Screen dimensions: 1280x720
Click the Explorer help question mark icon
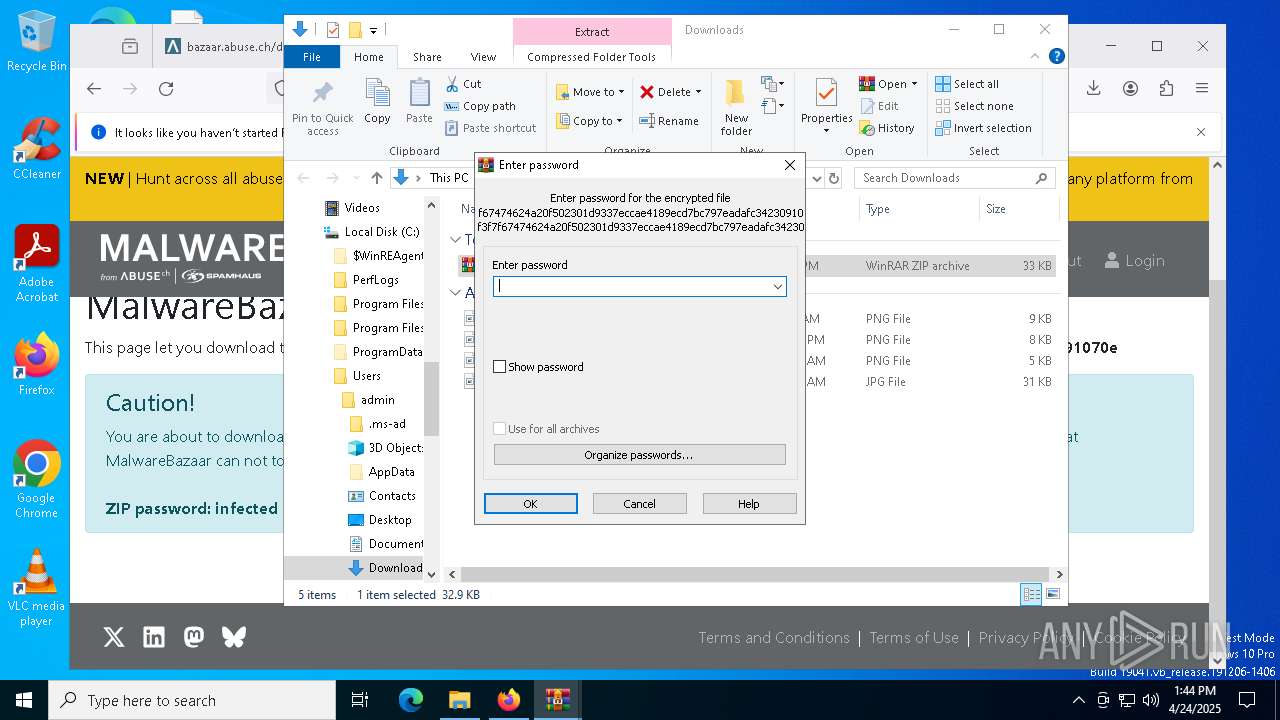(1056, 57)
